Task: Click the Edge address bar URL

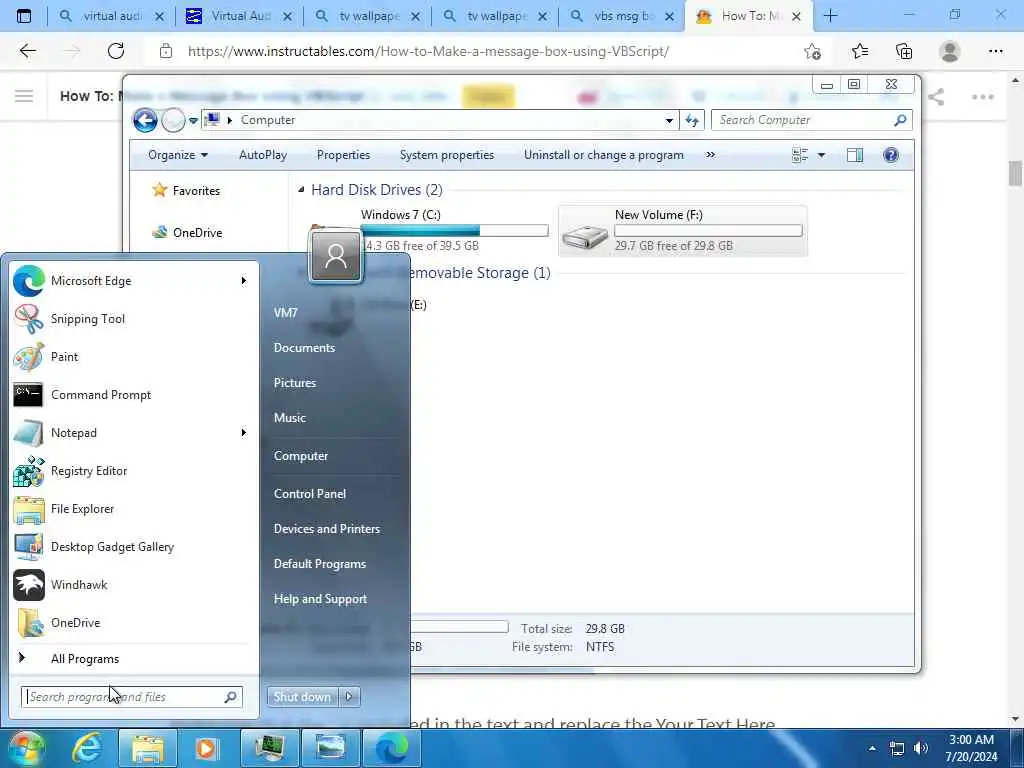Action: tap(428, 51)
